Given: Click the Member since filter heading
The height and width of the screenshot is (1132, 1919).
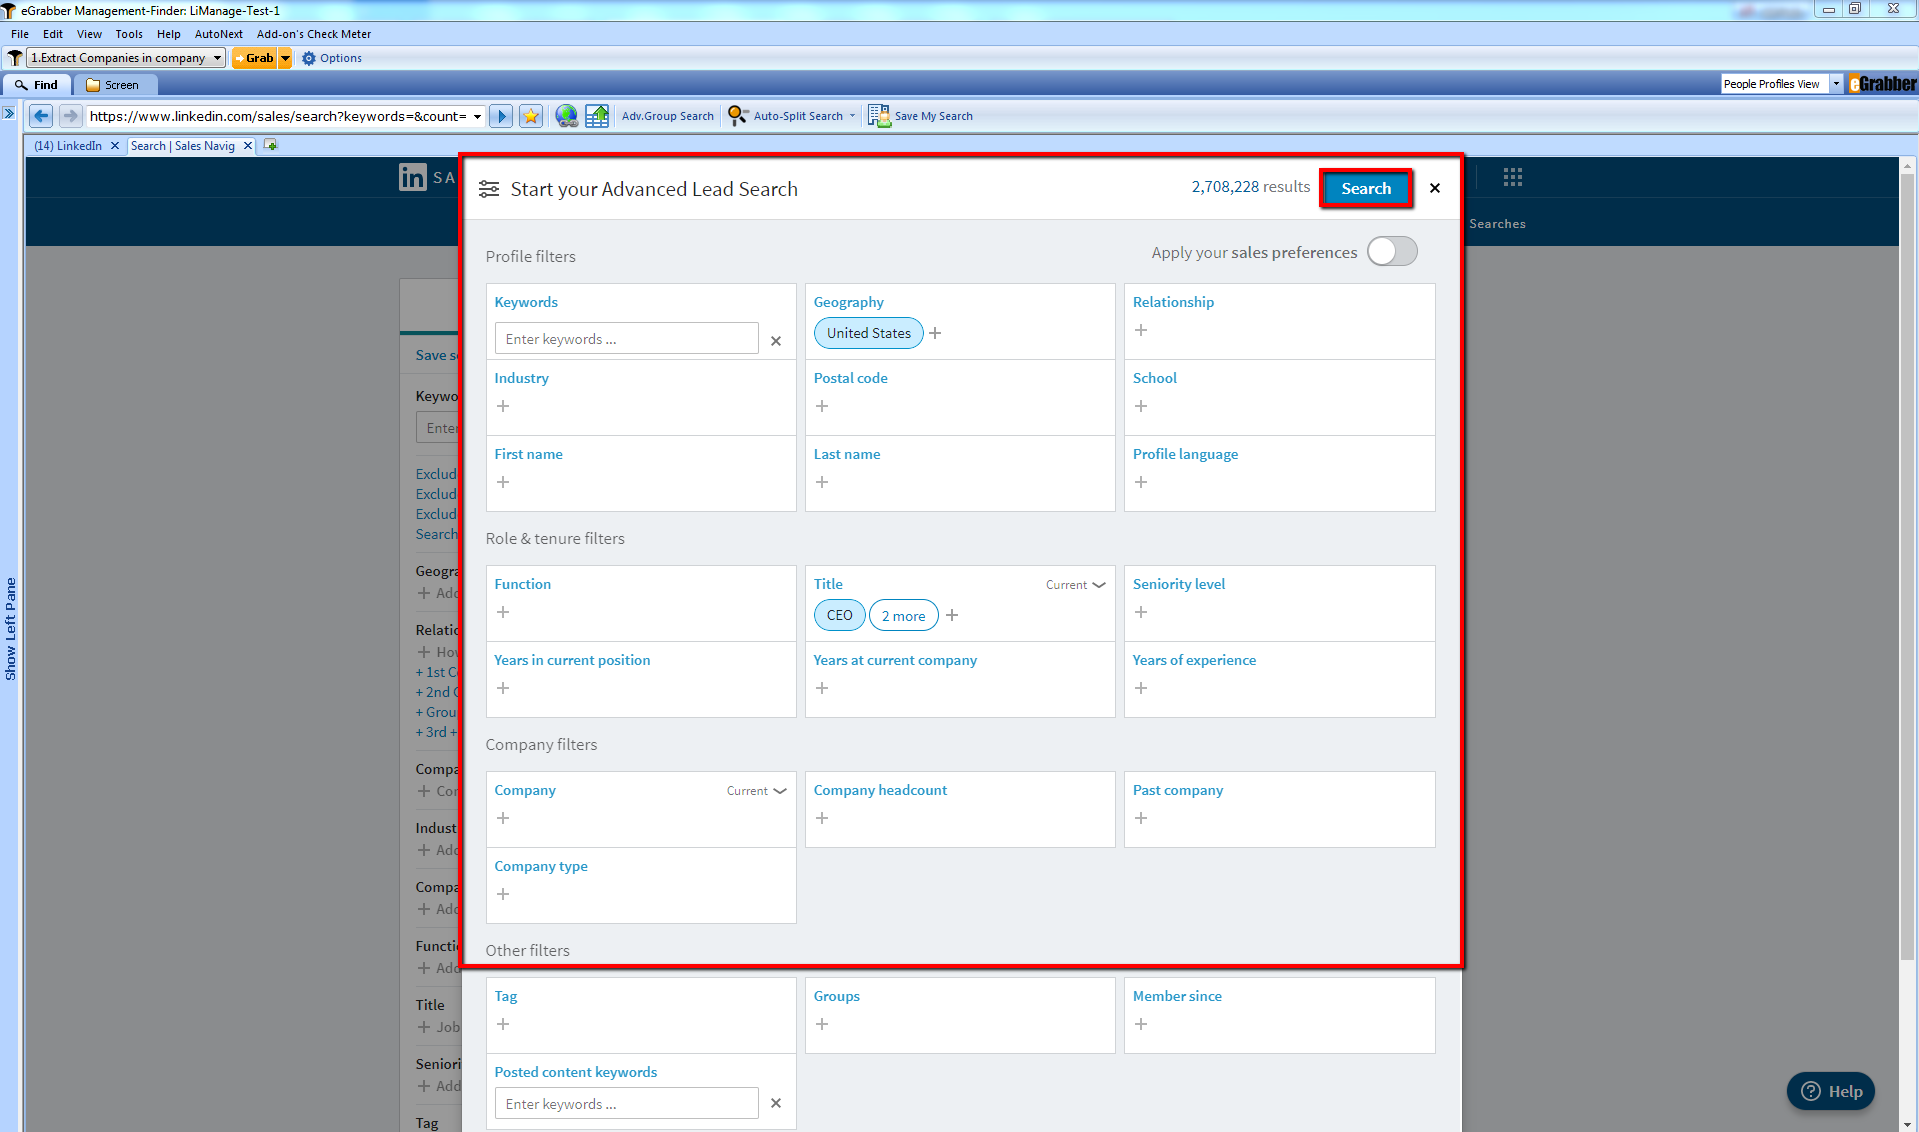Looking at the screenshot, I should [1177, 996].
